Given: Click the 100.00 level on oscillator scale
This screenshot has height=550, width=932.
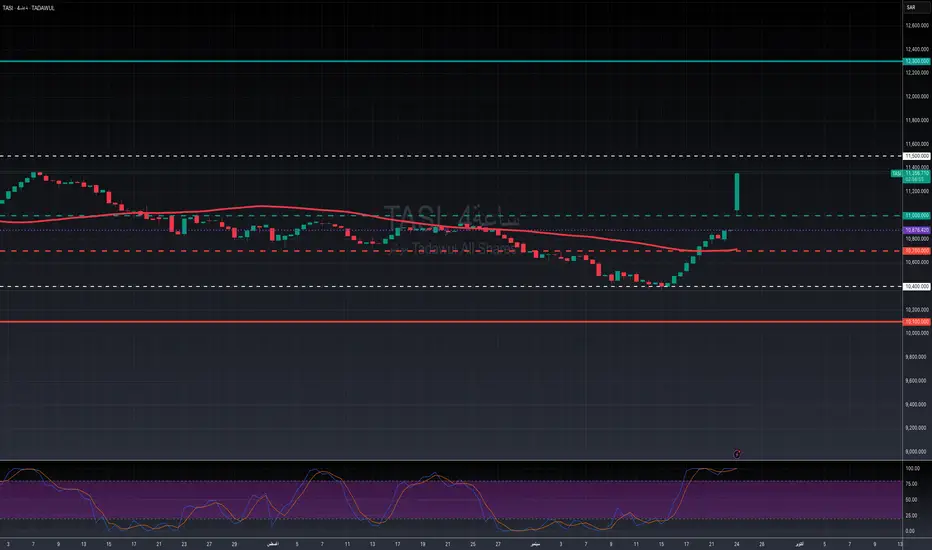Looking at the screenshot, I should 911,468.
